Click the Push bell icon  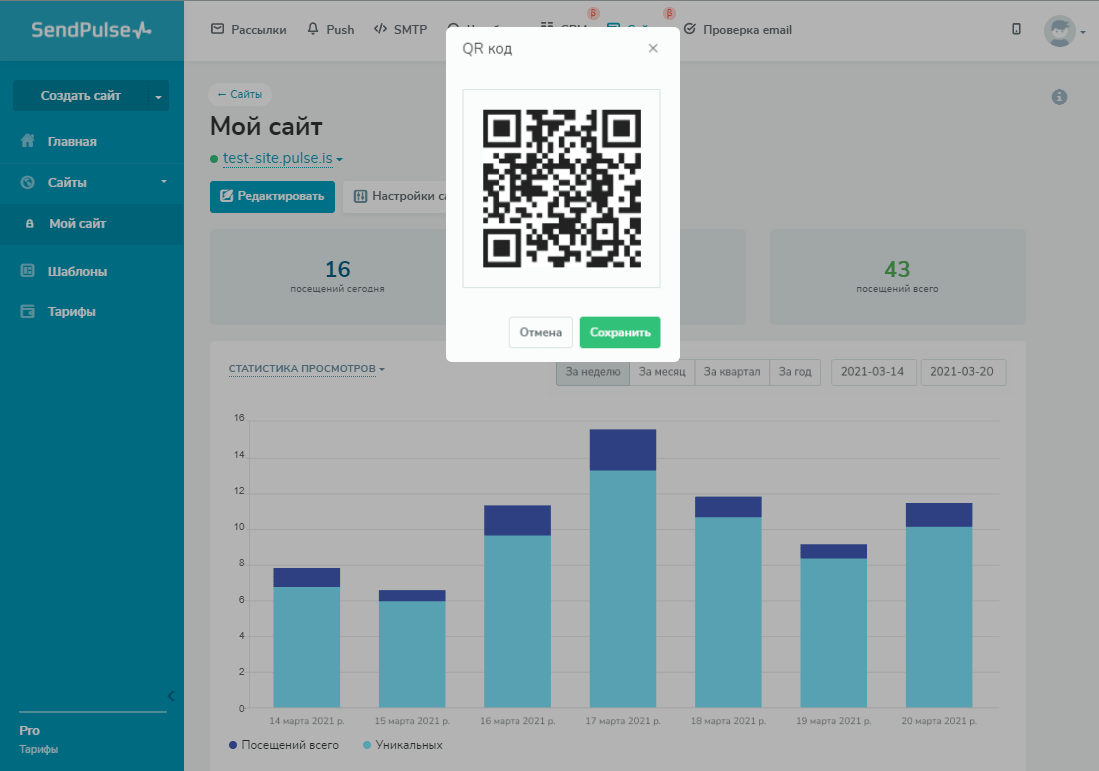point(313,29)
